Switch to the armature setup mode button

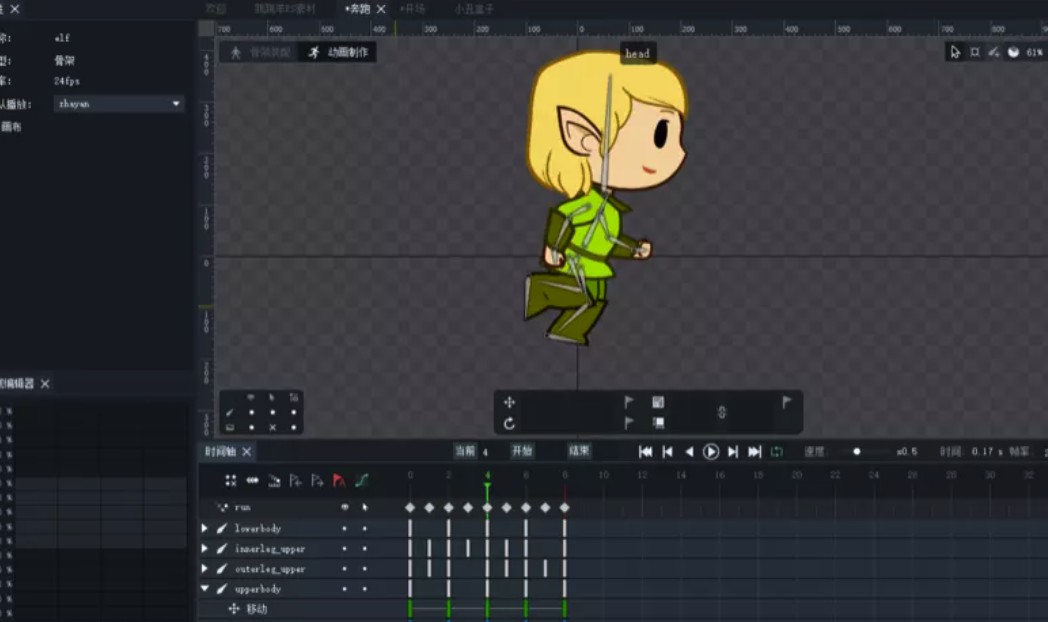tap(261, 52)
